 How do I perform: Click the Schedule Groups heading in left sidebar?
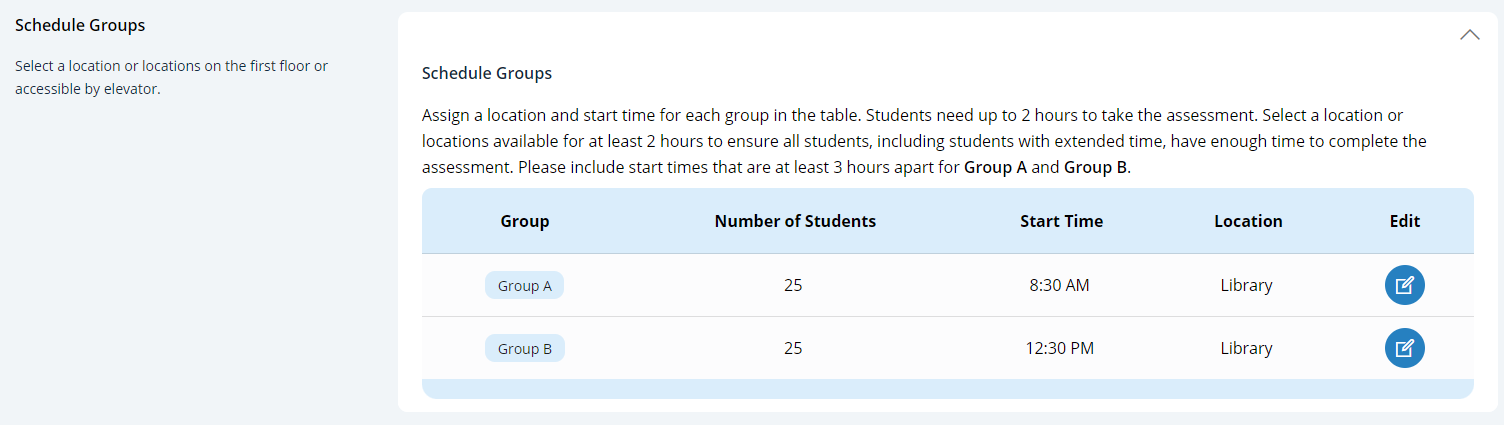click(x=80, y=25)
